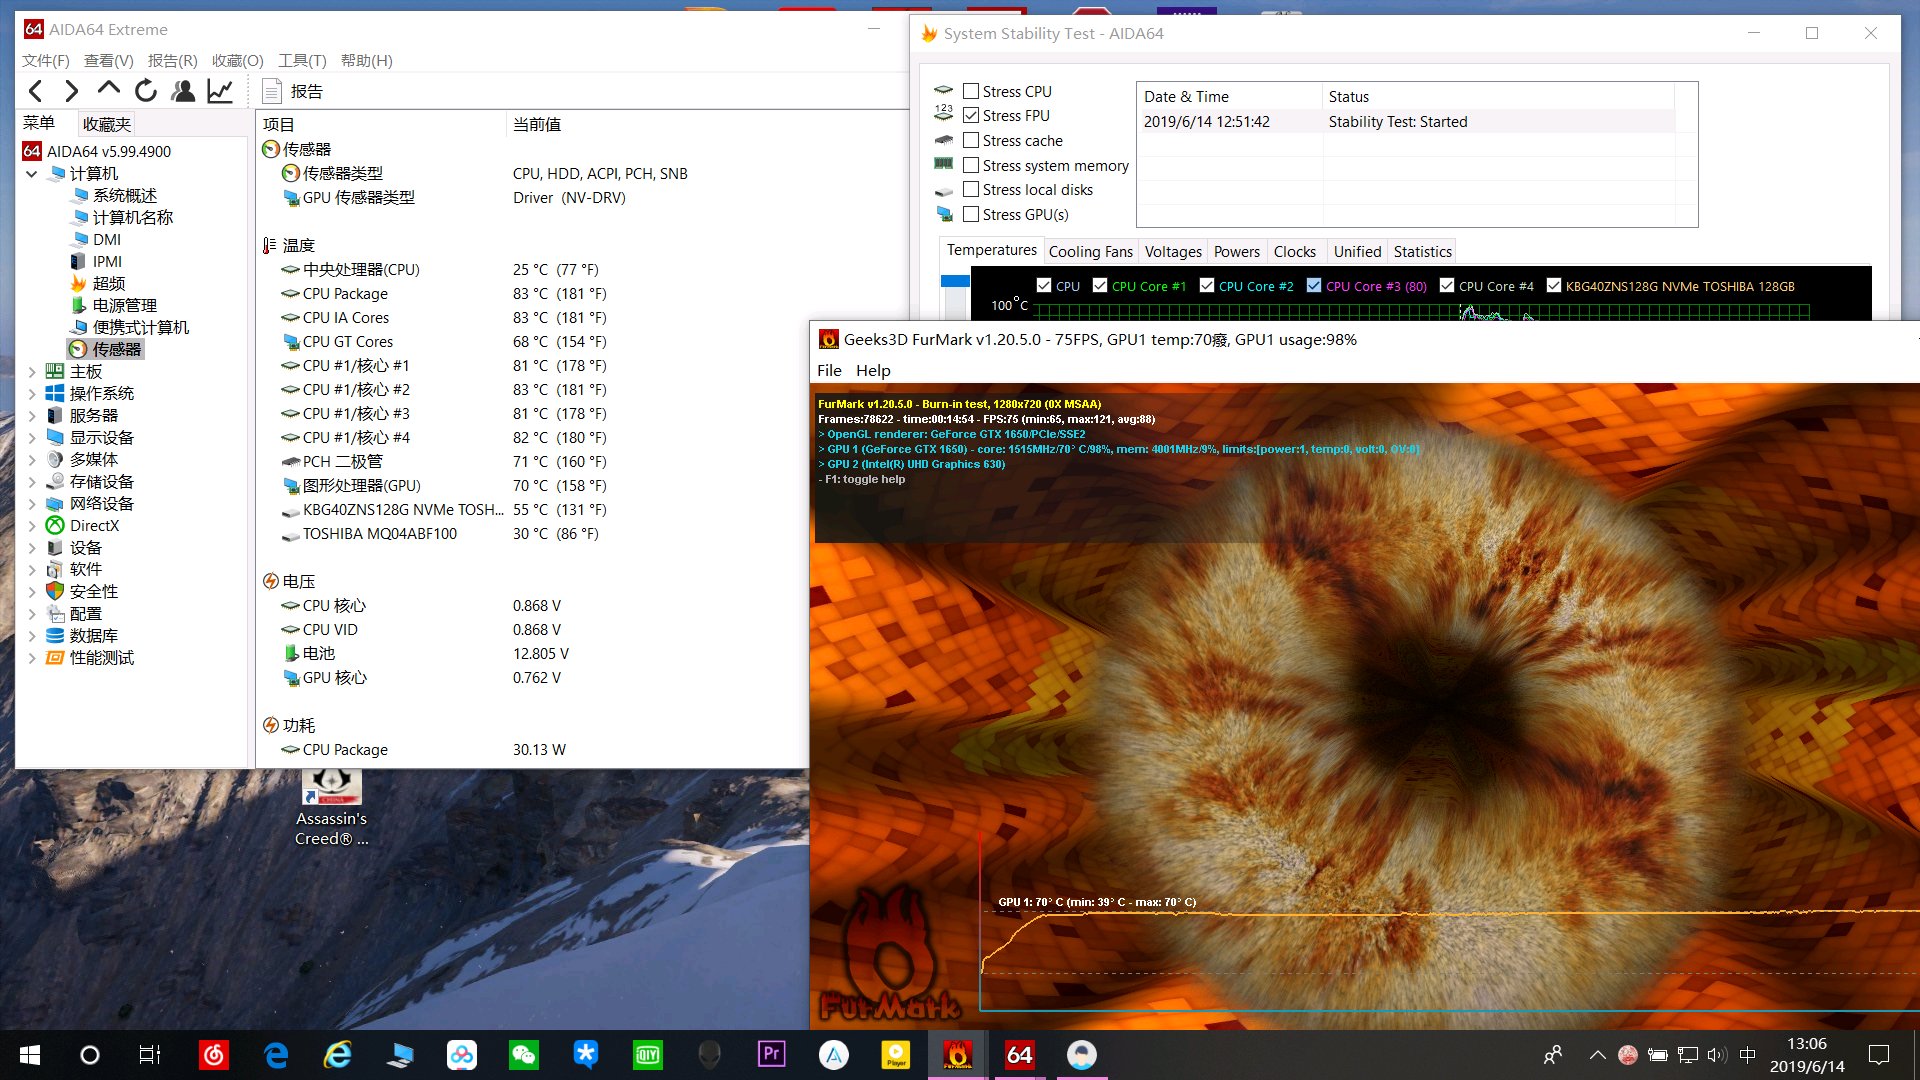Select the 系统概述 tree item

(x=125, y=196)
